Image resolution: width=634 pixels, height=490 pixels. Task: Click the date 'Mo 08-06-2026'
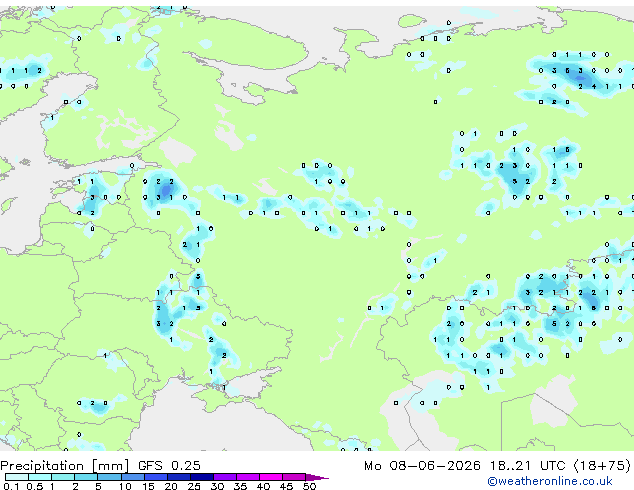(x=422, y=466)
